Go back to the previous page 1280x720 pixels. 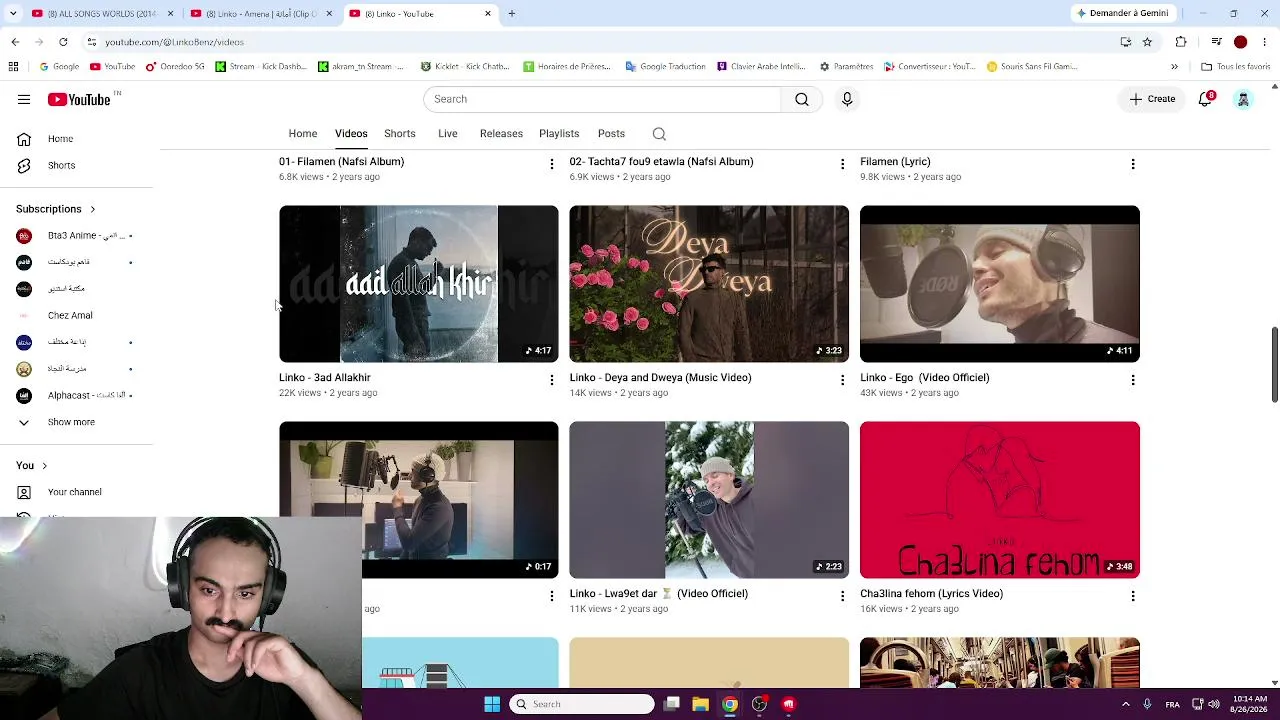15,42
